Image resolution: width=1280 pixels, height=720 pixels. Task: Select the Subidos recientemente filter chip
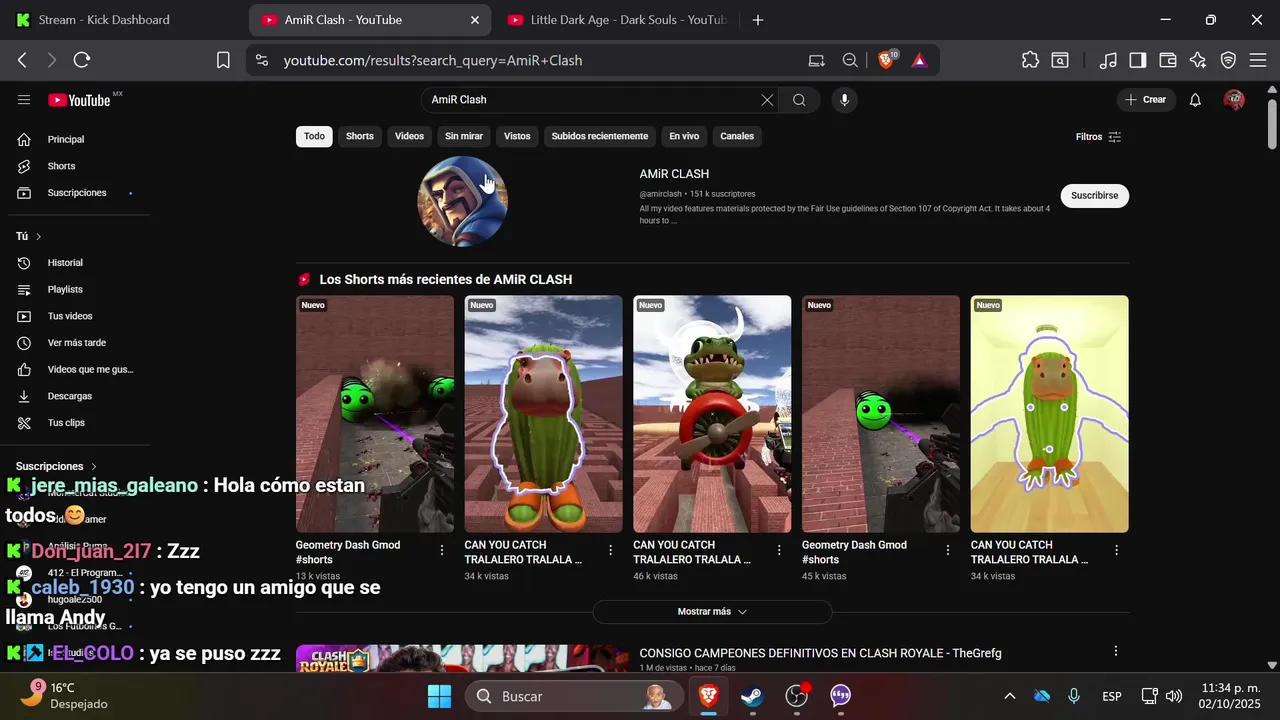coord(600,136)
